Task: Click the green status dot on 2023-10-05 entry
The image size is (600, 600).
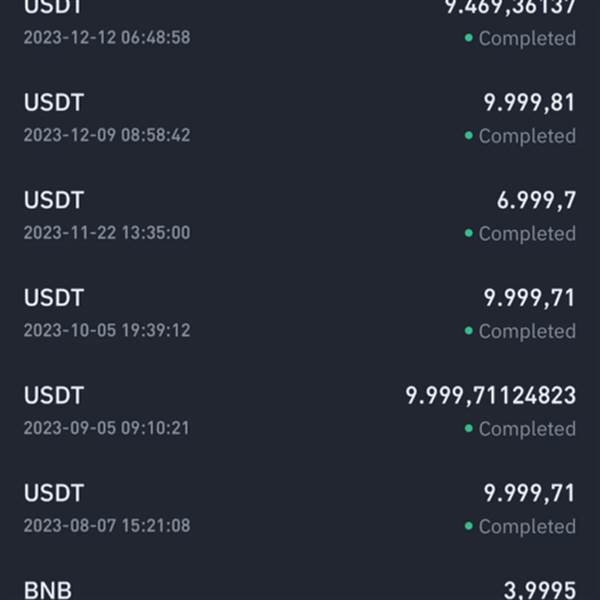Action: (468, 331)
